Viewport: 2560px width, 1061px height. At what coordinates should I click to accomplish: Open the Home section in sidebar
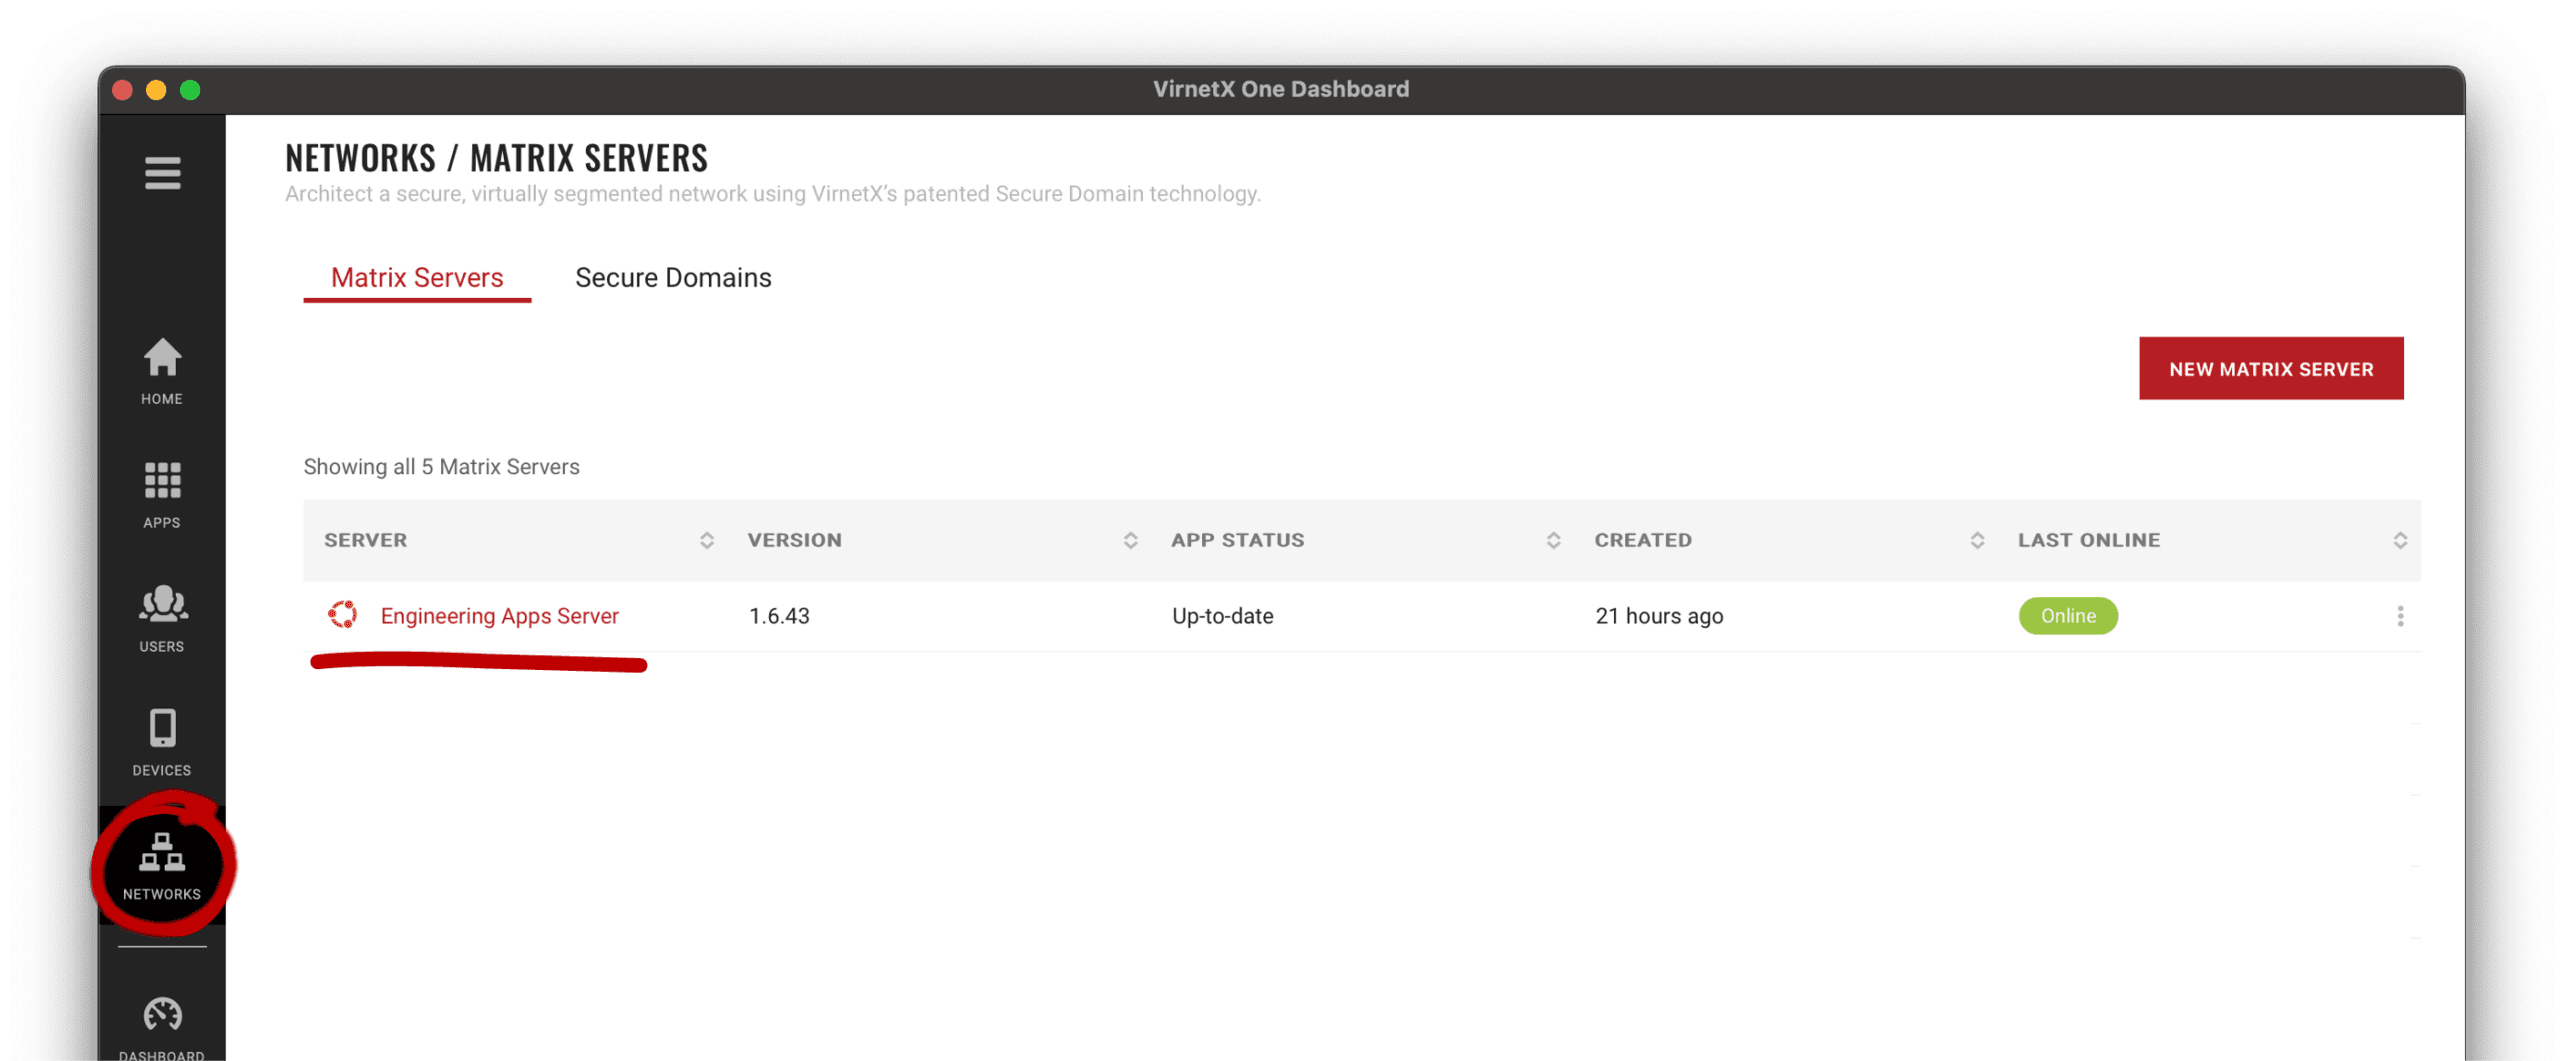point(161,372)
